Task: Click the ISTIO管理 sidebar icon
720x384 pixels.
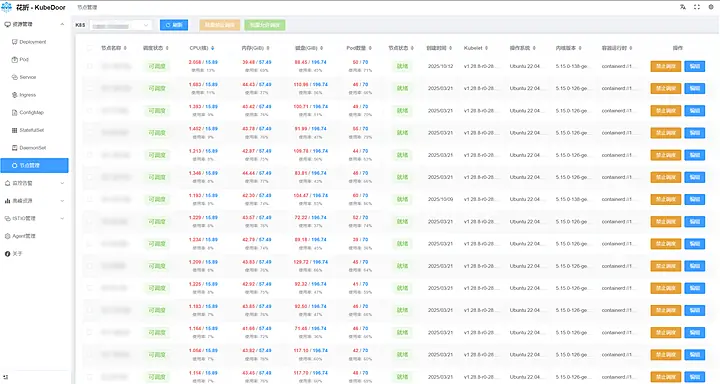Action: 7,219
